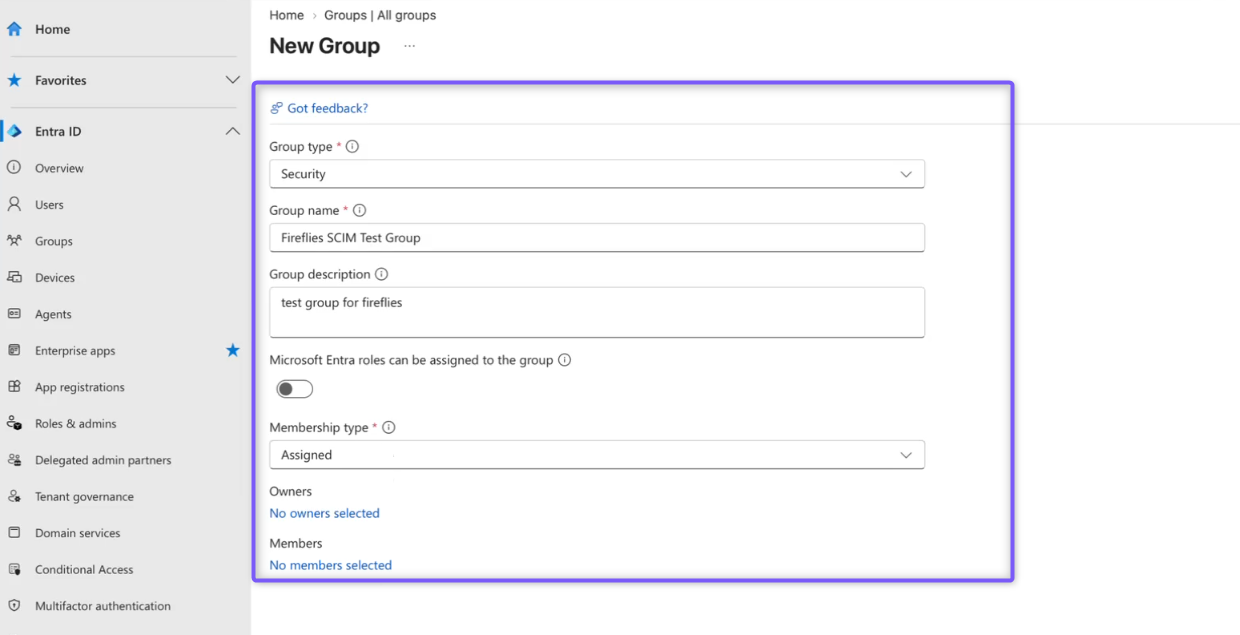Click the info icon next to Group type
The width and height of the screenshot is (1240, 635).
[x=352, y=146]
